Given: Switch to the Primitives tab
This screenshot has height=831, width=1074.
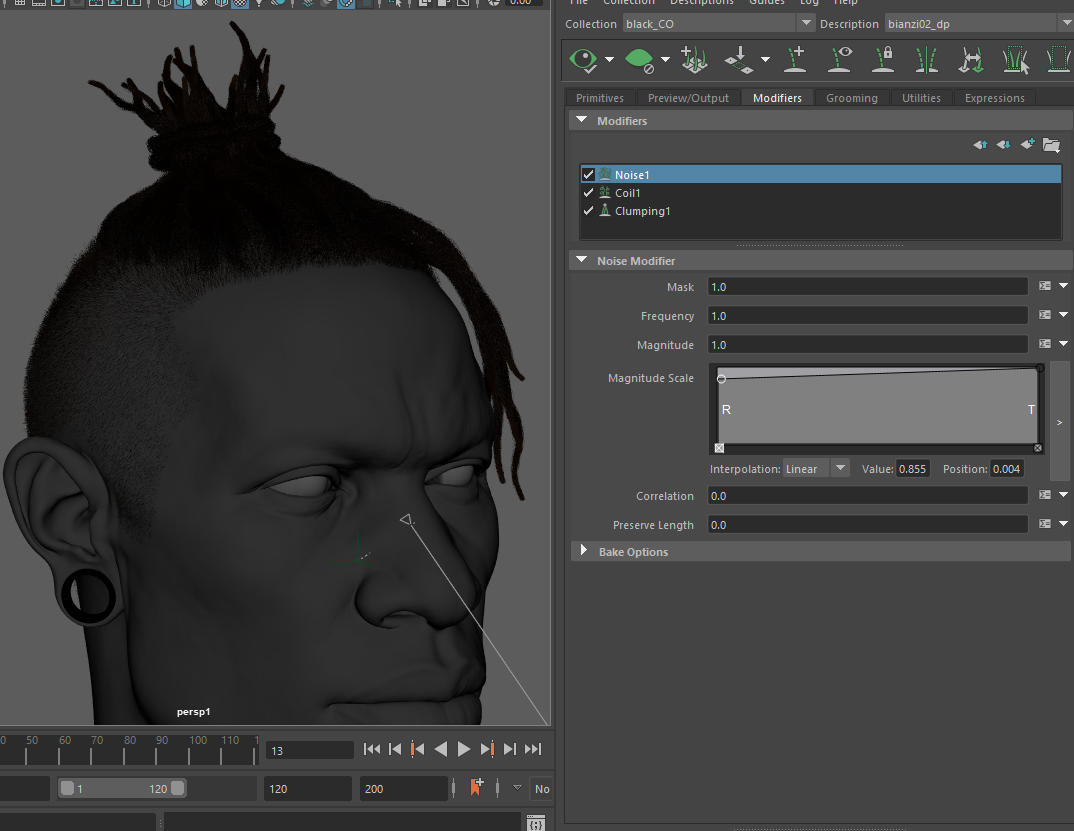Looking at the screenshot, I should point(600,98).
